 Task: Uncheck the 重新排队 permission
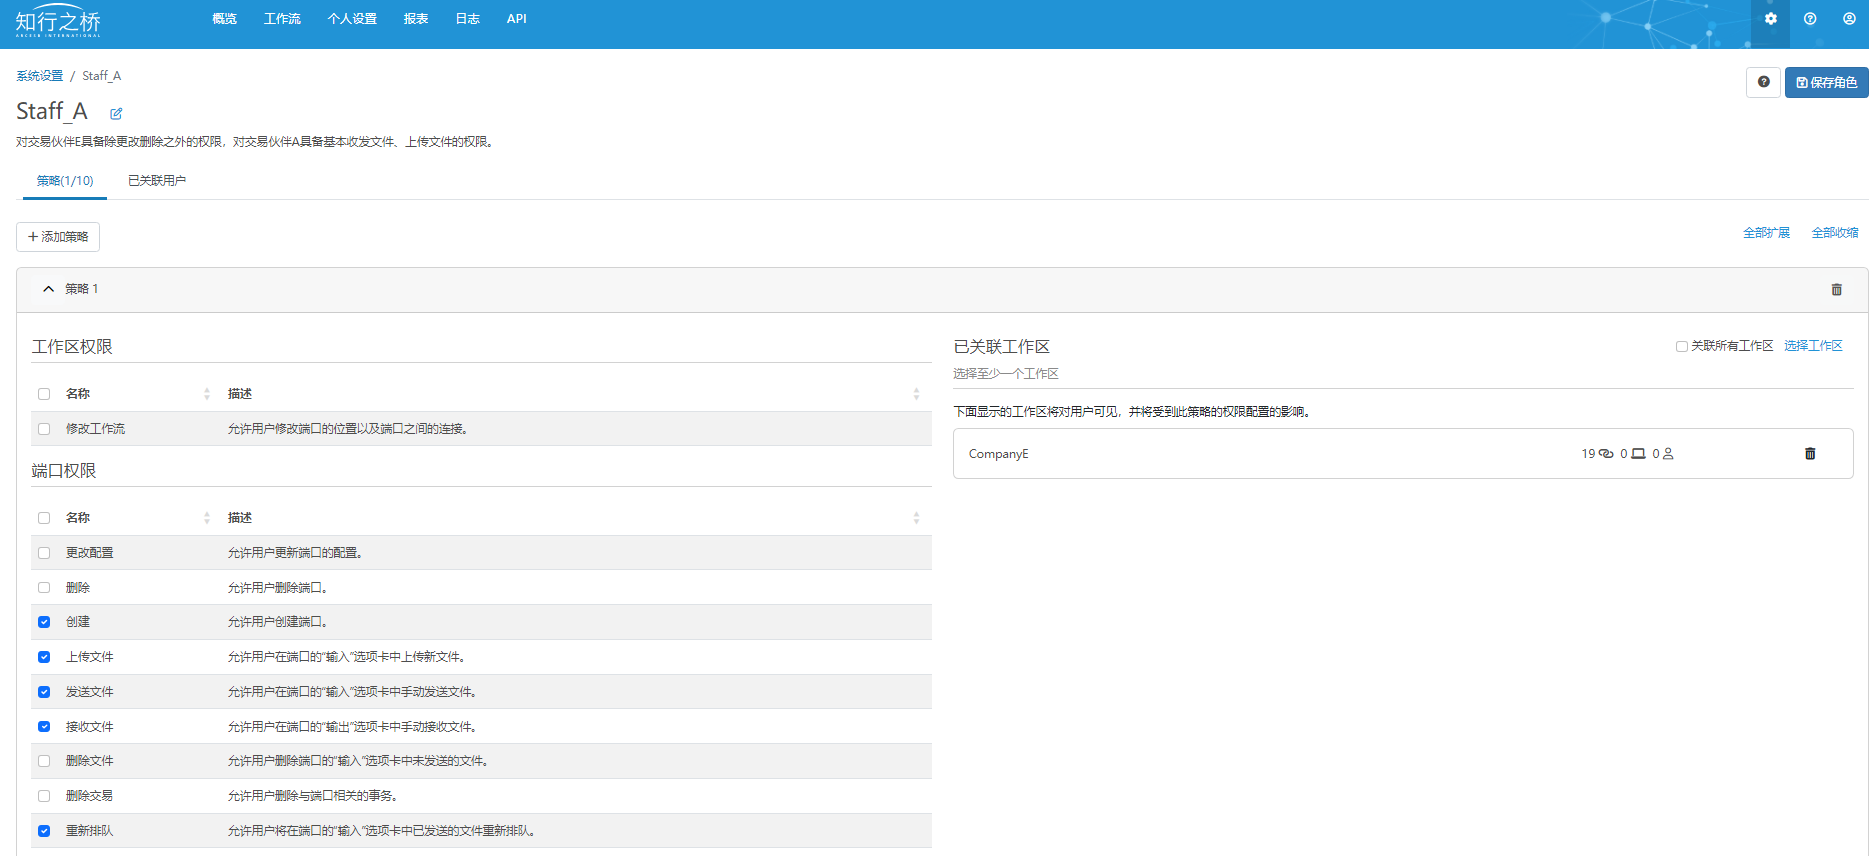point(44,831)
